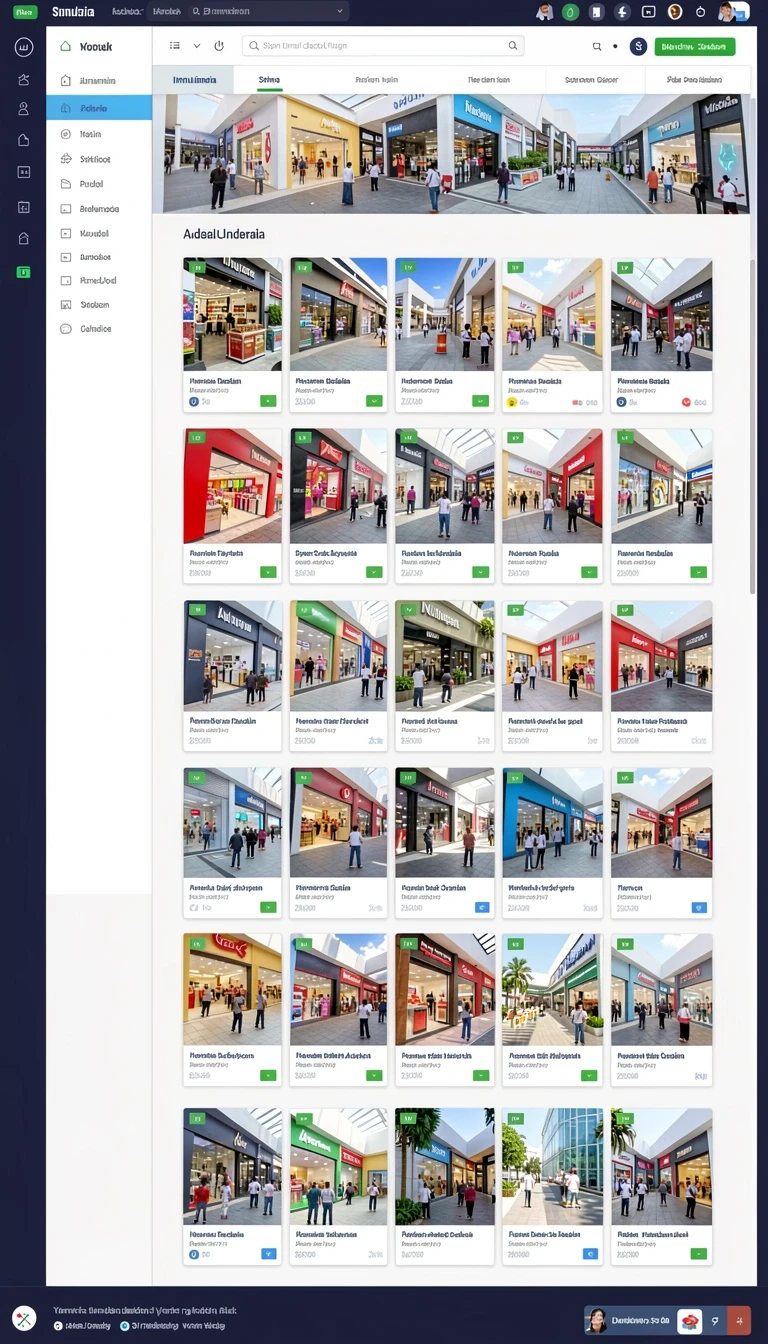Select the green square icon in dark rail

[x=24, y=272]
